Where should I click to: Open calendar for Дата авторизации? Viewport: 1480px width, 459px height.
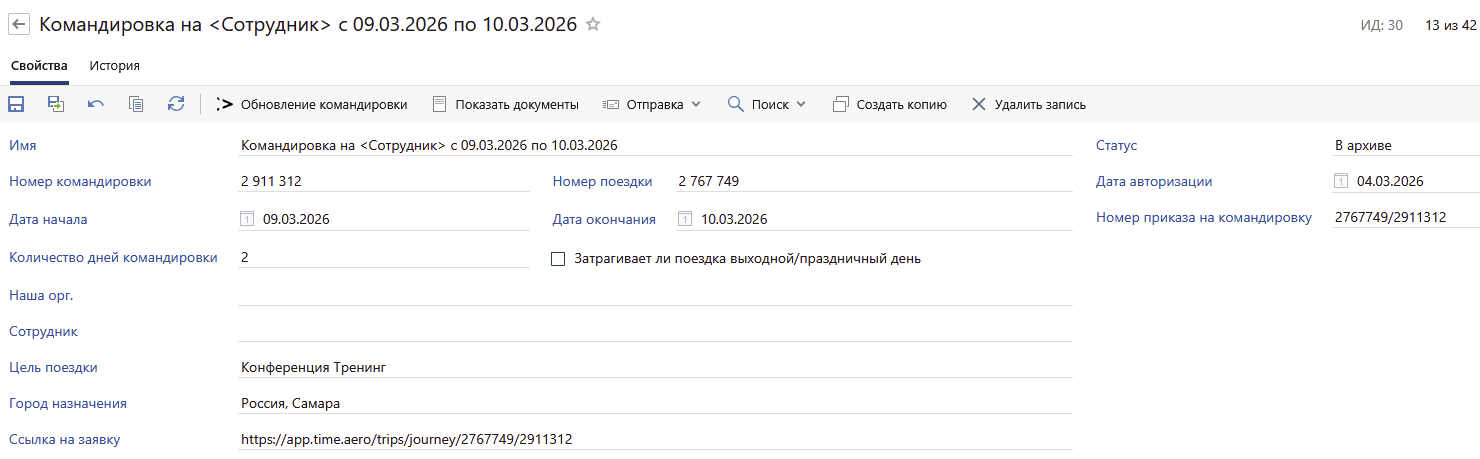click(1341, 181)
